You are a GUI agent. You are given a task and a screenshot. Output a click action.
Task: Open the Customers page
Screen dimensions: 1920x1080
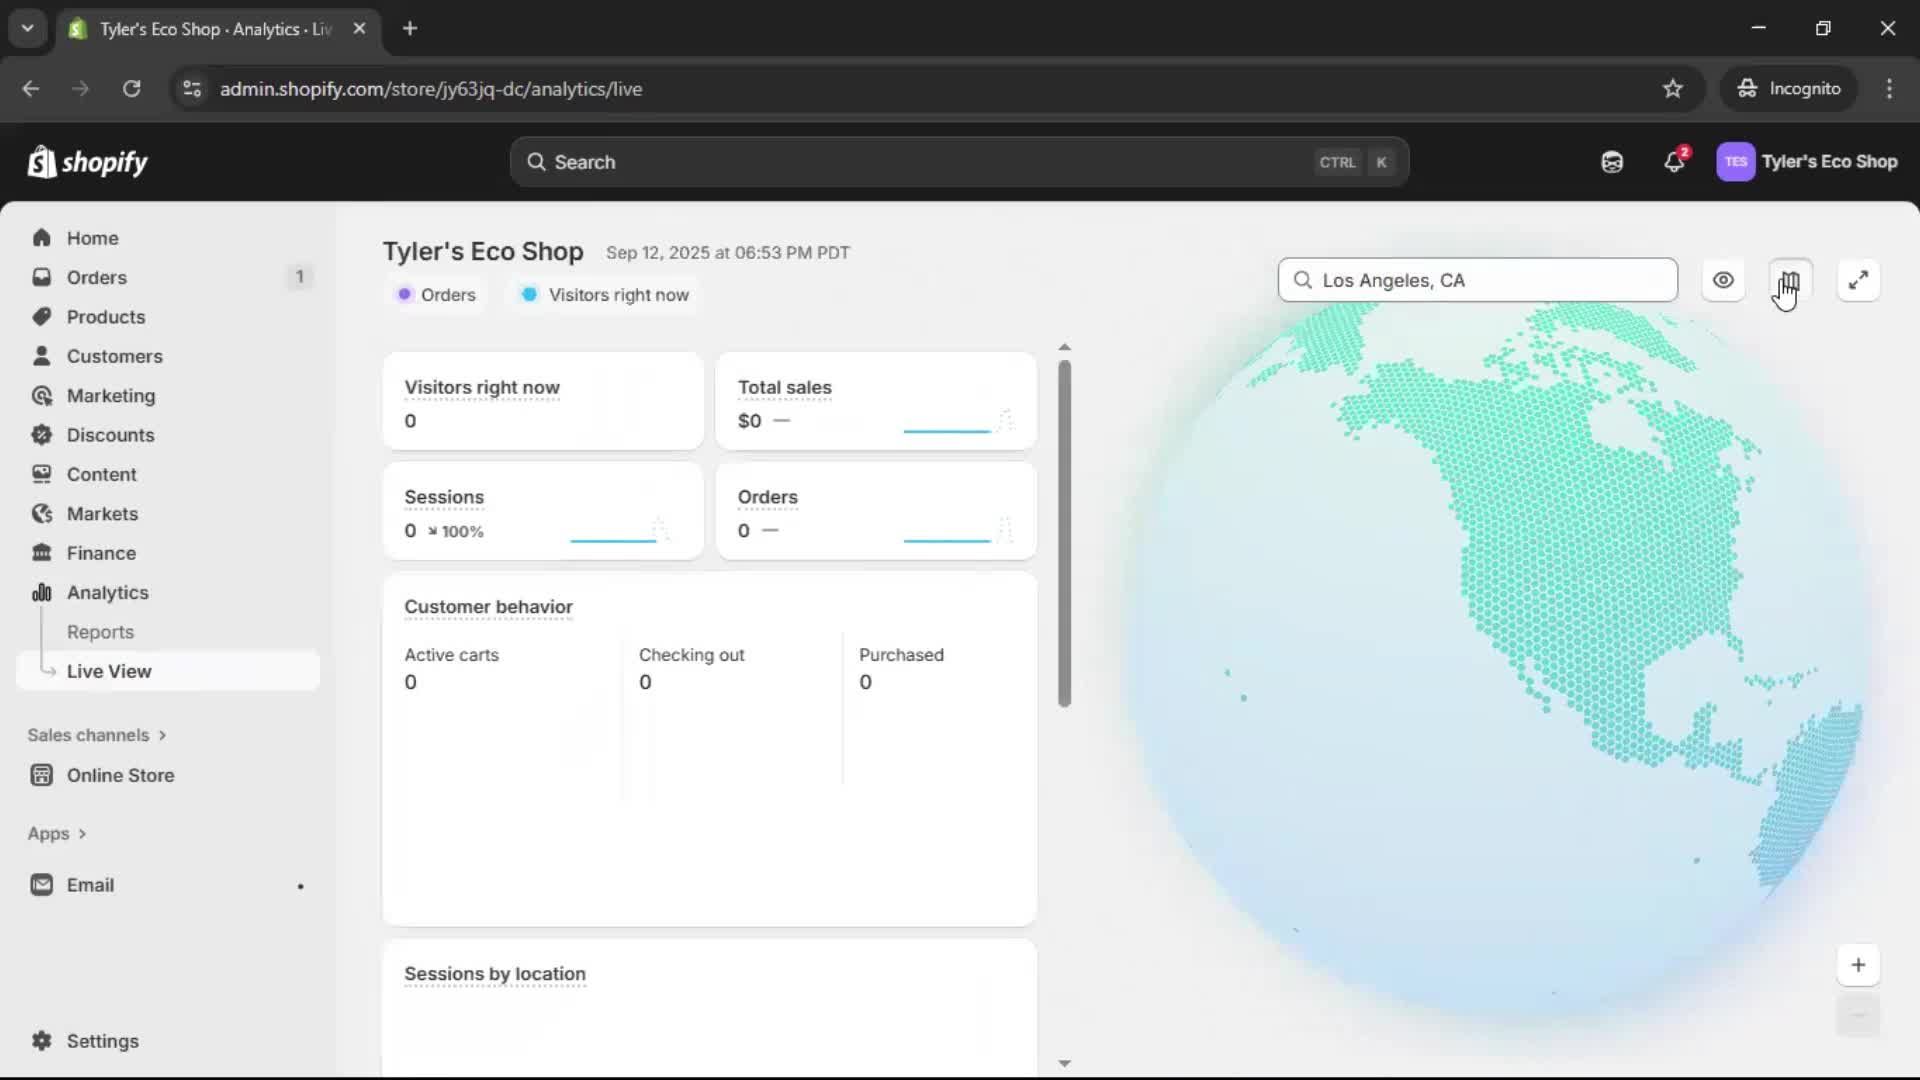coord(115,355)
